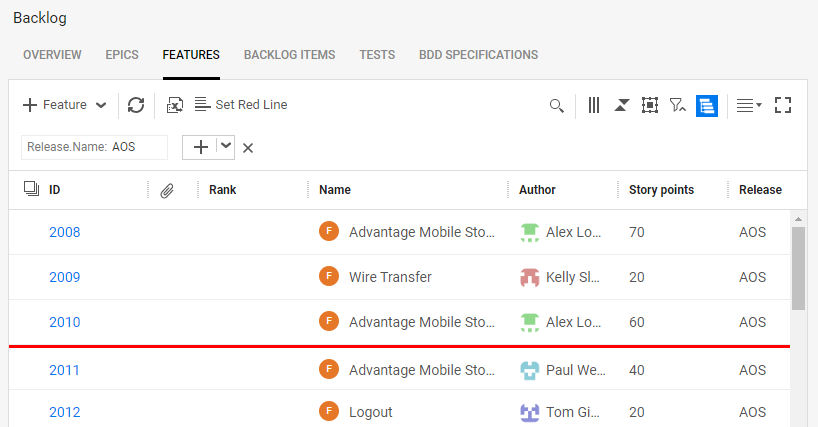Screen dimensions: 818x427
Task: Open the Epics tab
Action: coord(122,55)
